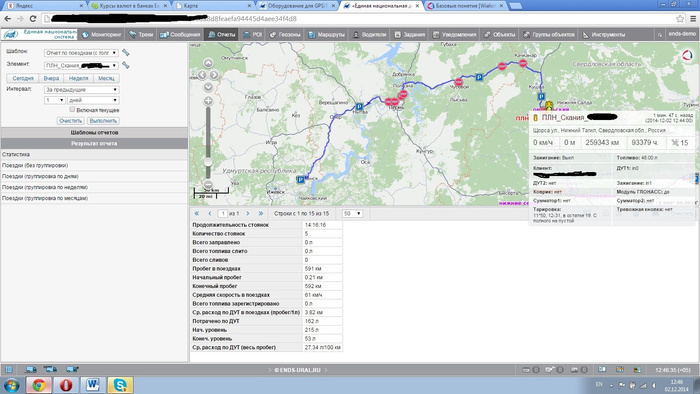Open the Шаблон report template dropdown
Viewport: 700px width, 394px height.
[x=81, y=53]
